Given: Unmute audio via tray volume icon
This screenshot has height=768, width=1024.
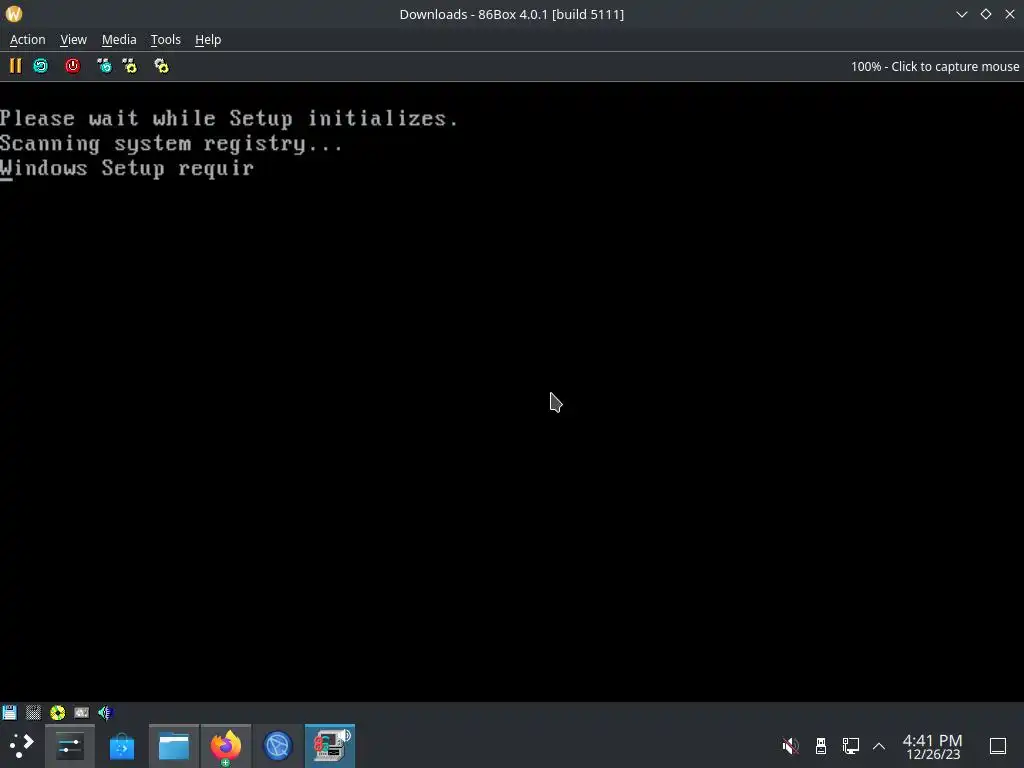Looking at the screenshot, I should (790, 746).
